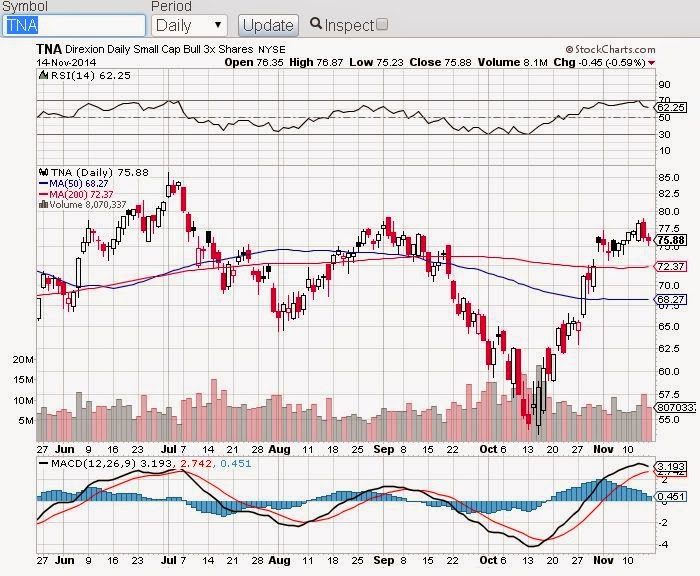Click the Inspect magnifying glass icon

[x=316, y=23]
